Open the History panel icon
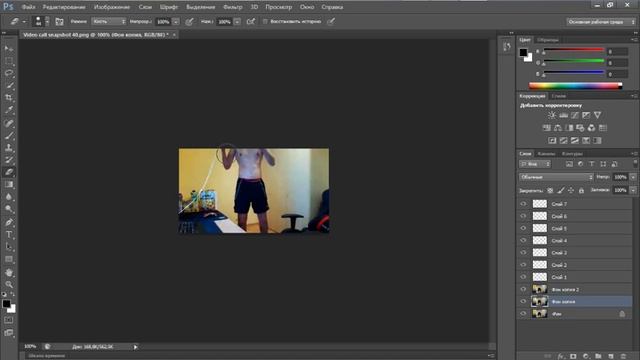Viewport: 640px width, 360px height. (507, 47)
